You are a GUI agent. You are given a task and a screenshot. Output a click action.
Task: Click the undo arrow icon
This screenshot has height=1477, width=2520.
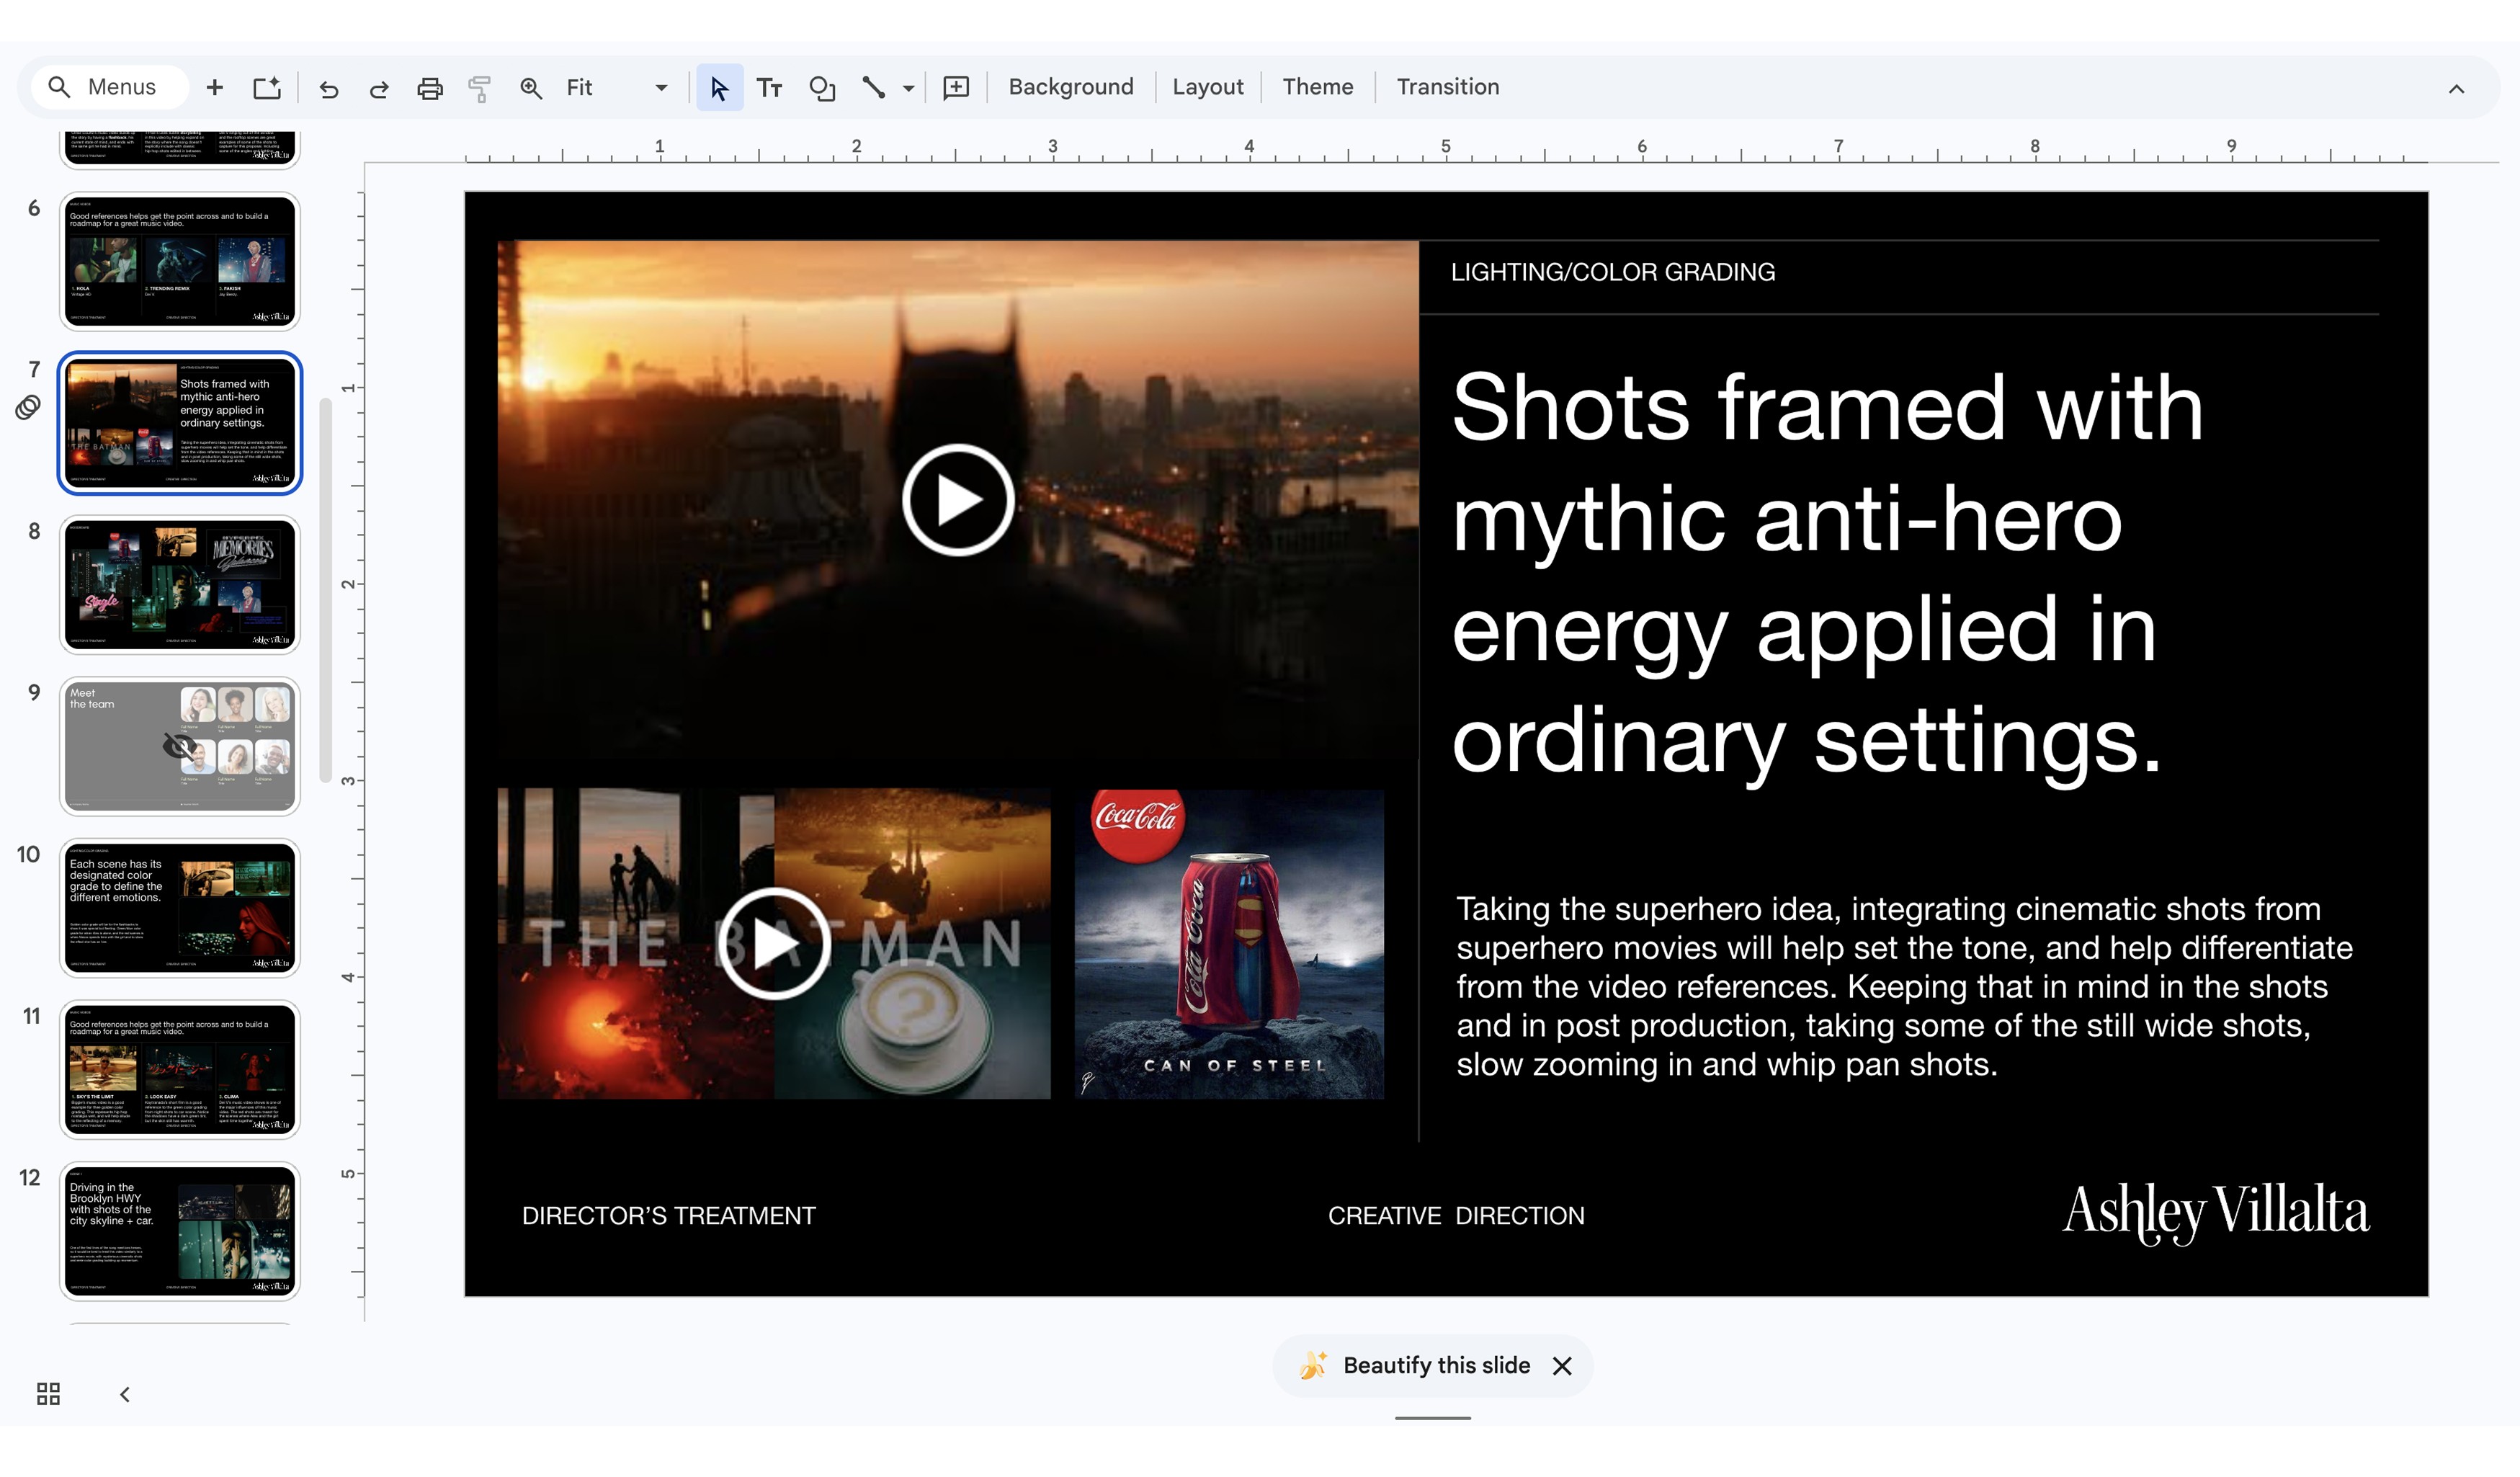(328, 88)
